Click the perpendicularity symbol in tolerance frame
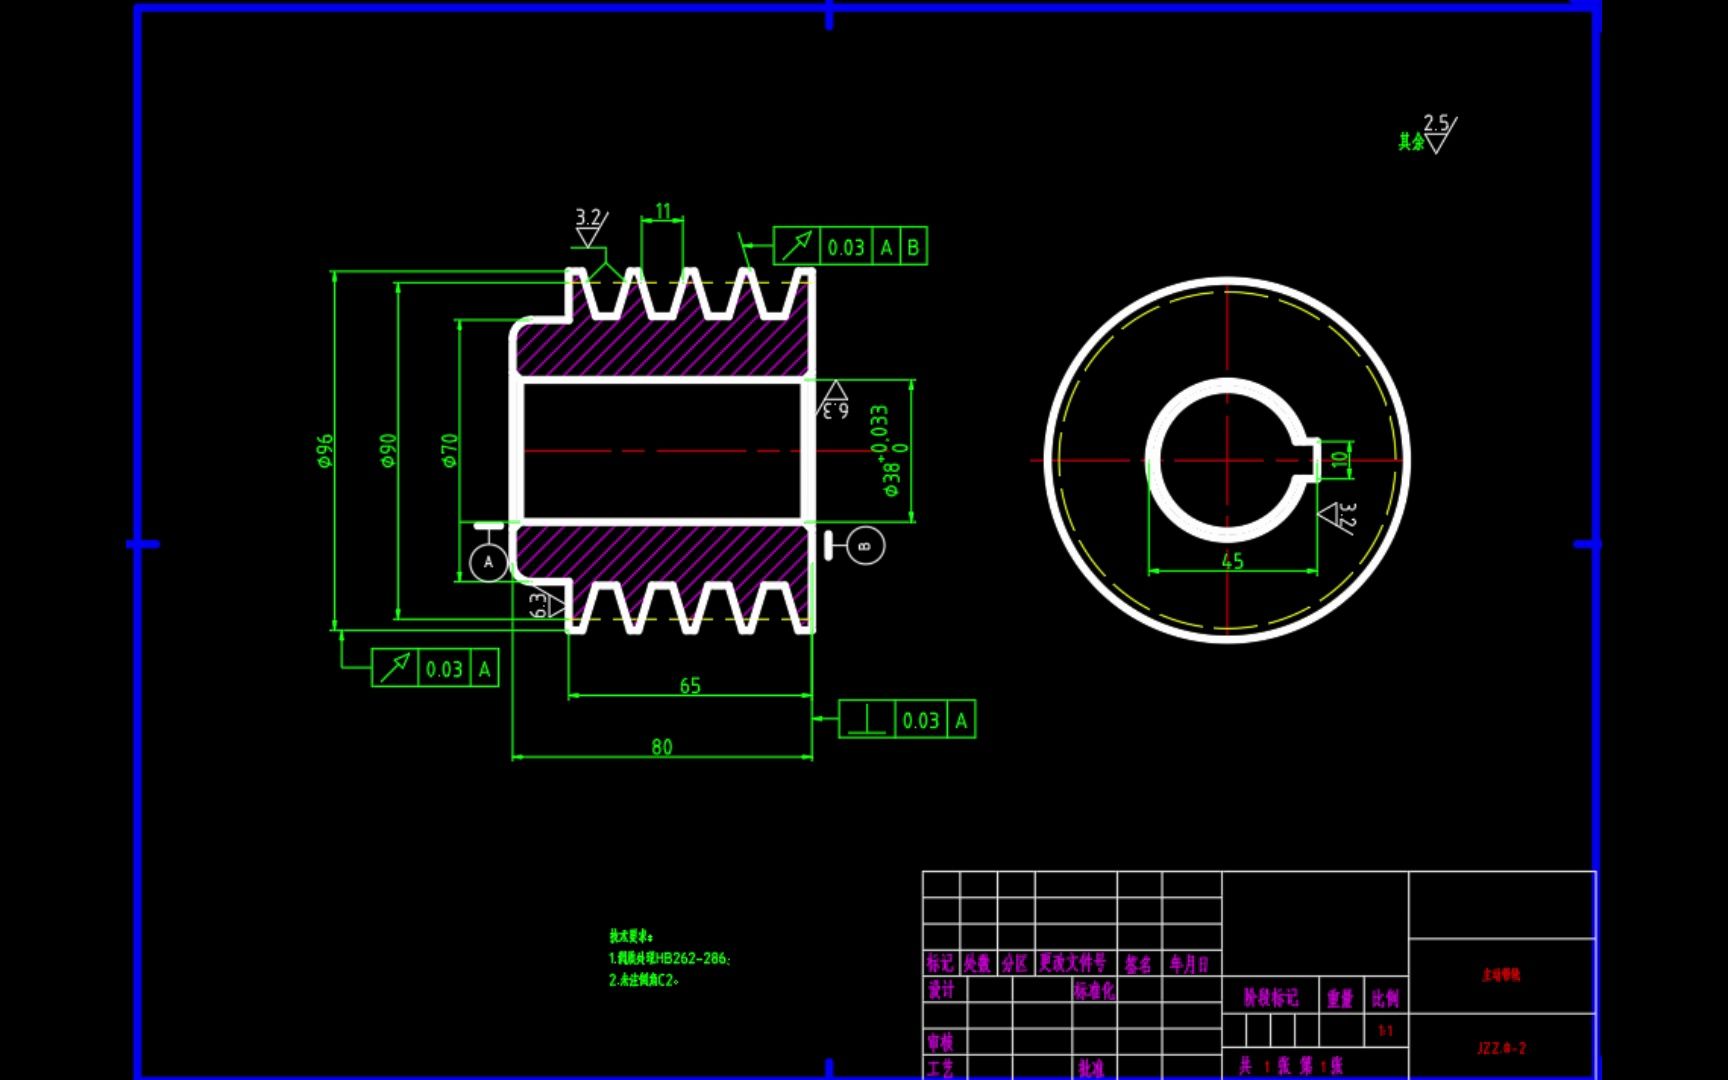The image size is (1728, 1080). coord(866,720)
